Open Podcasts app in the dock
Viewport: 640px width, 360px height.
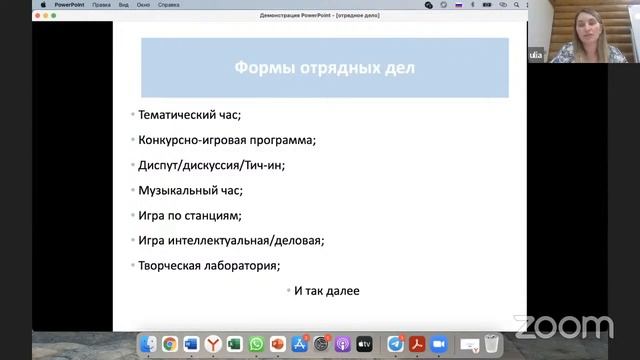342,344
